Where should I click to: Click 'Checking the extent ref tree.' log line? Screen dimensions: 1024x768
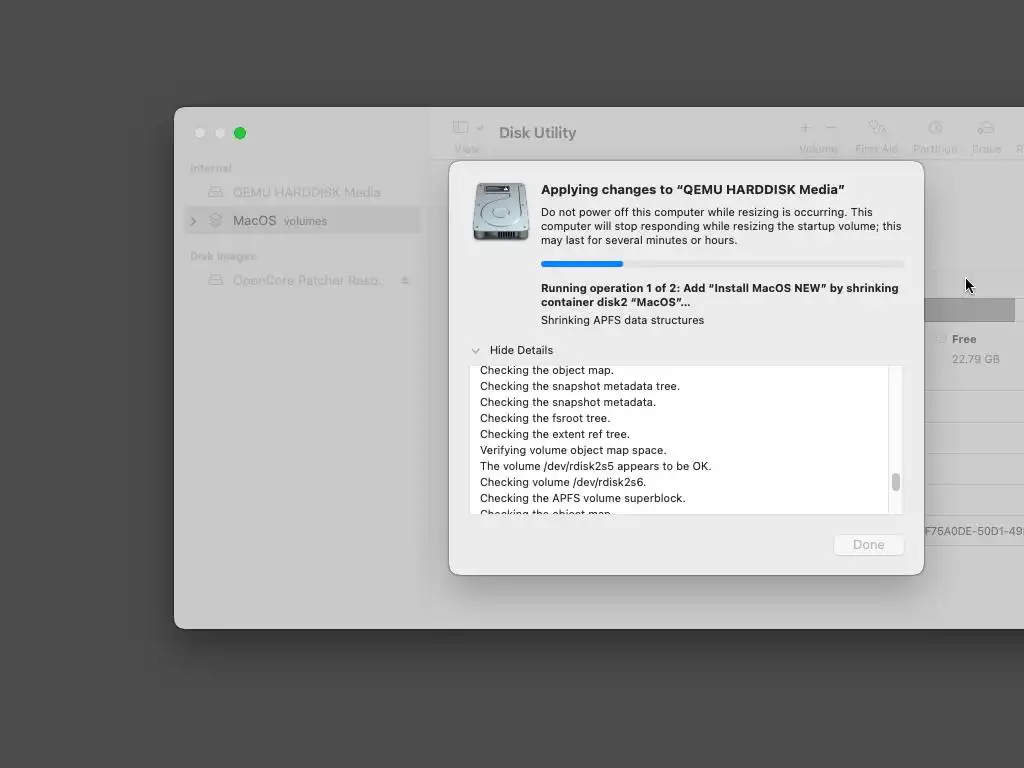coord(554,434)
